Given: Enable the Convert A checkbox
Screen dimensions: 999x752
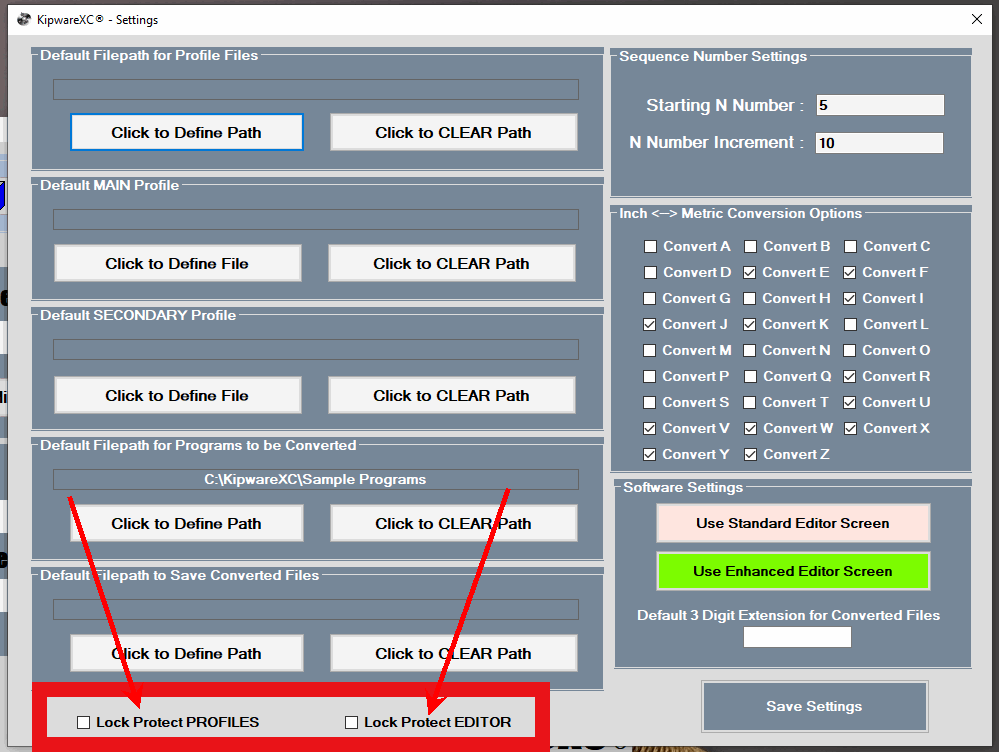Looking at the screenshot, I should coord(651,246).
